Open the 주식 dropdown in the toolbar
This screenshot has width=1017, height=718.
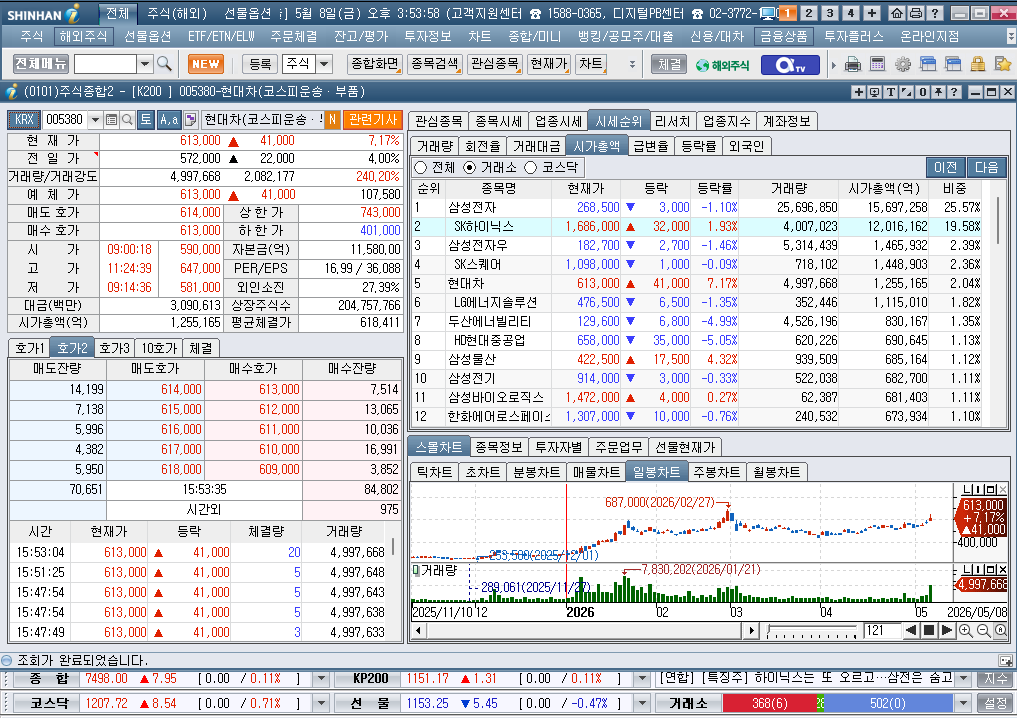pyautogui.click(x=324, y=64)
